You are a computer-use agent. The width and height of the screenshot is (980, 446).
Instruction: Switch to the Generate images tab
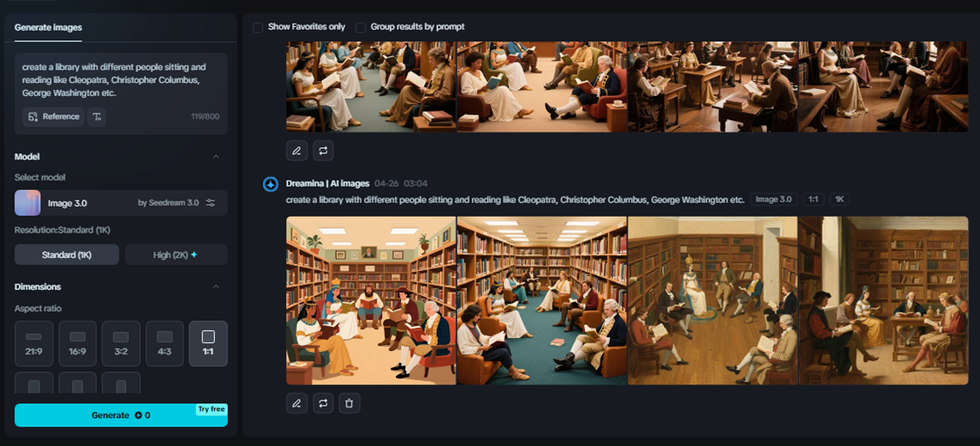click(48, 27)
